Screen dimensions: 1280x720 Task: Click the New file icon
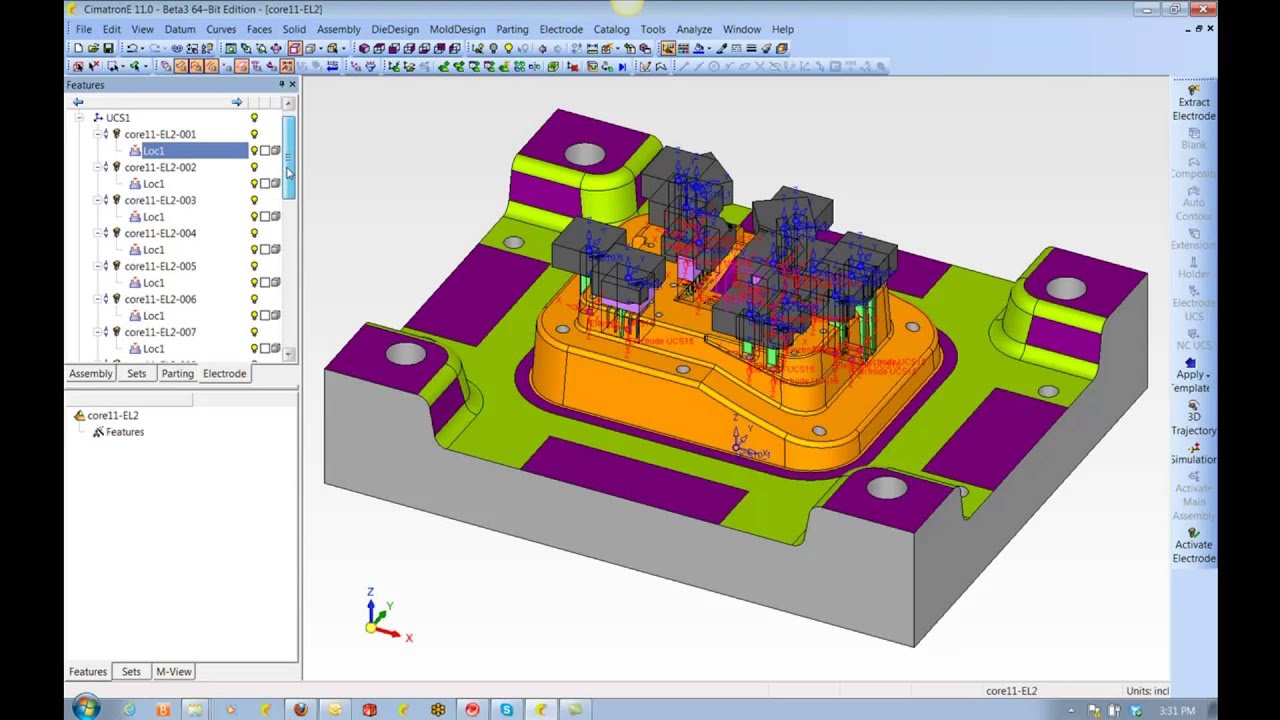click(x=78, y=48)
